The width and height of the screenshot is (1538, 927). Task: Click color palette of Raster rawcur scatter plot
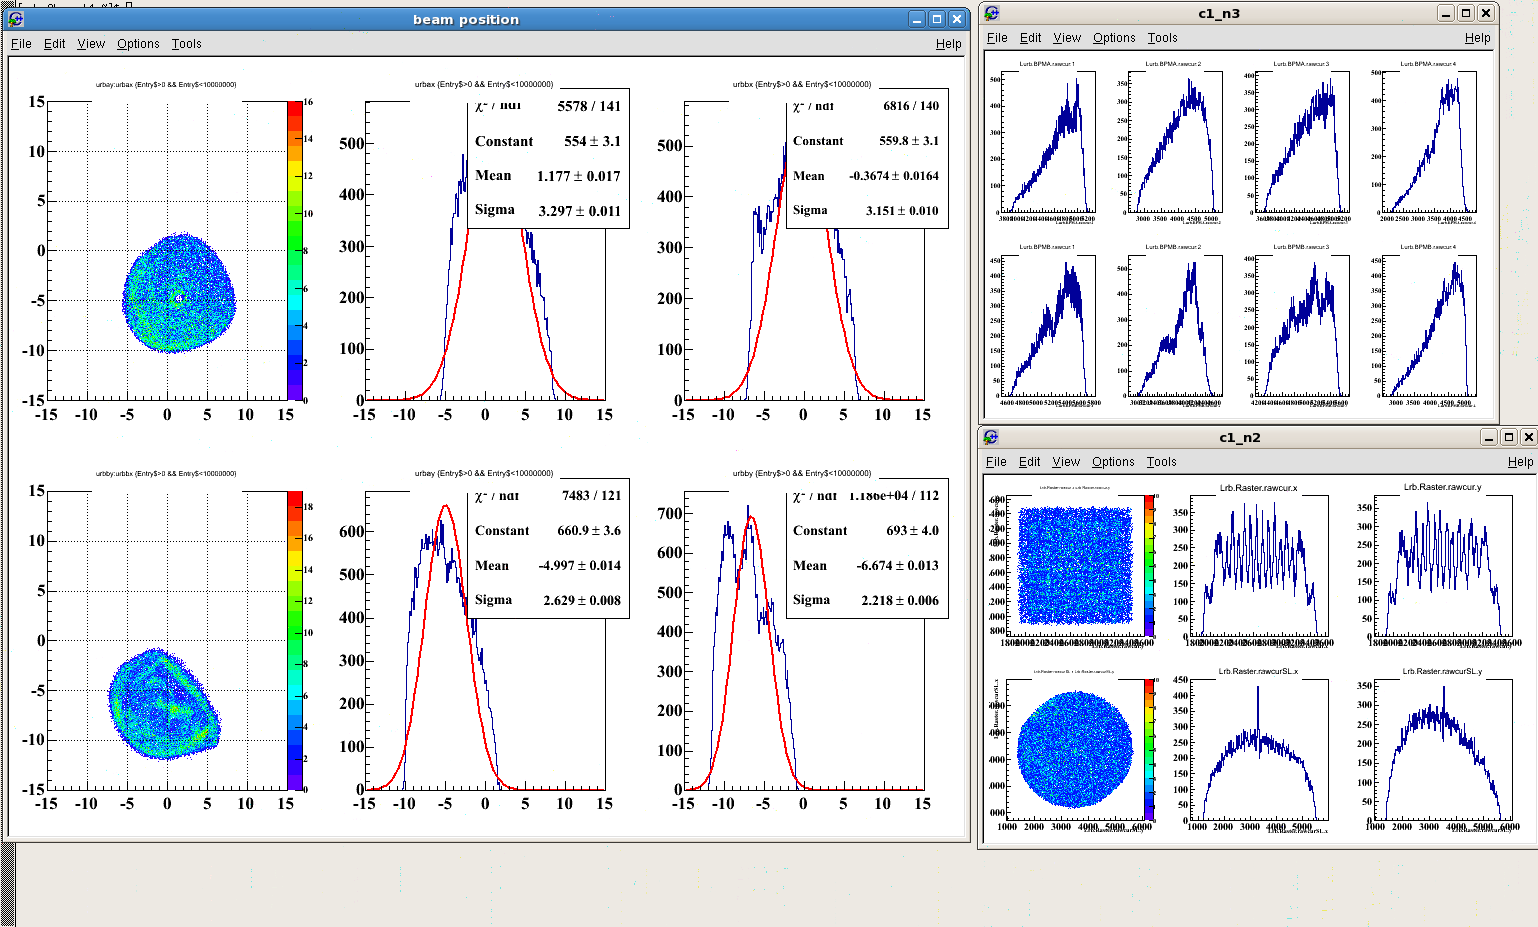tap(1149, 565)
